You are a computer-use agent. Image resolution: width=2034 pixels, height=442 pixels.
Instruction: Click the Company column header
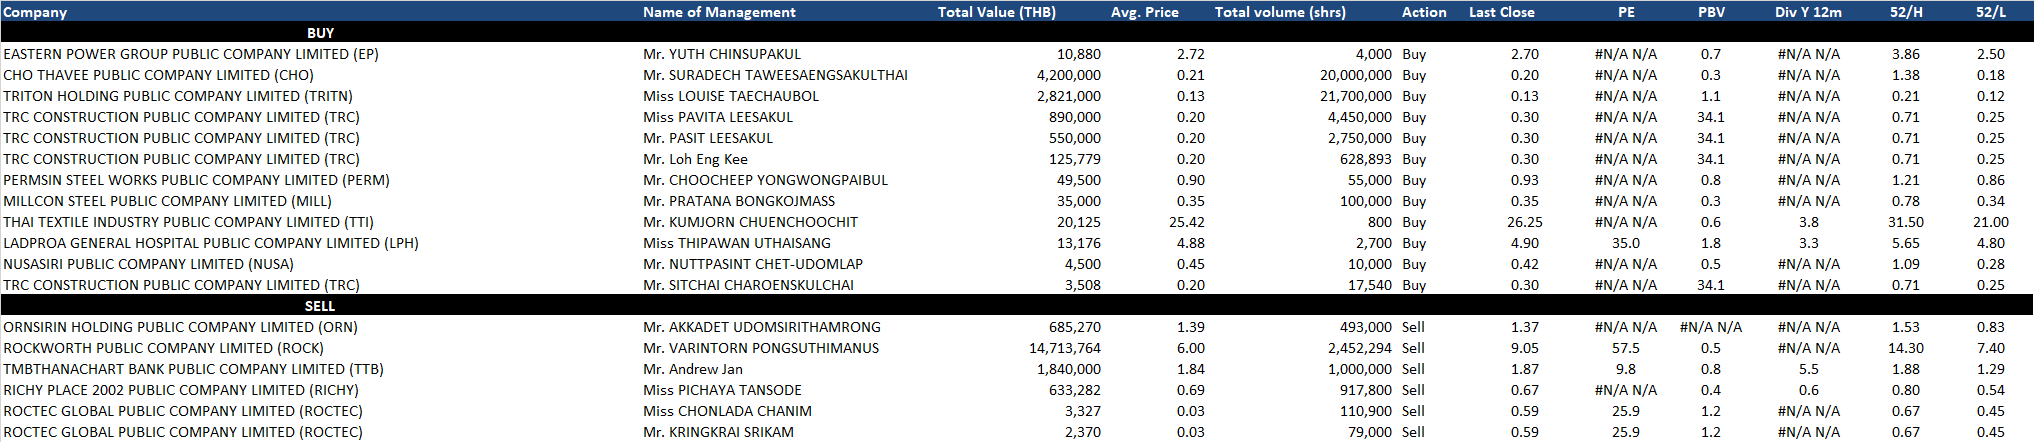tap(35, 12)
